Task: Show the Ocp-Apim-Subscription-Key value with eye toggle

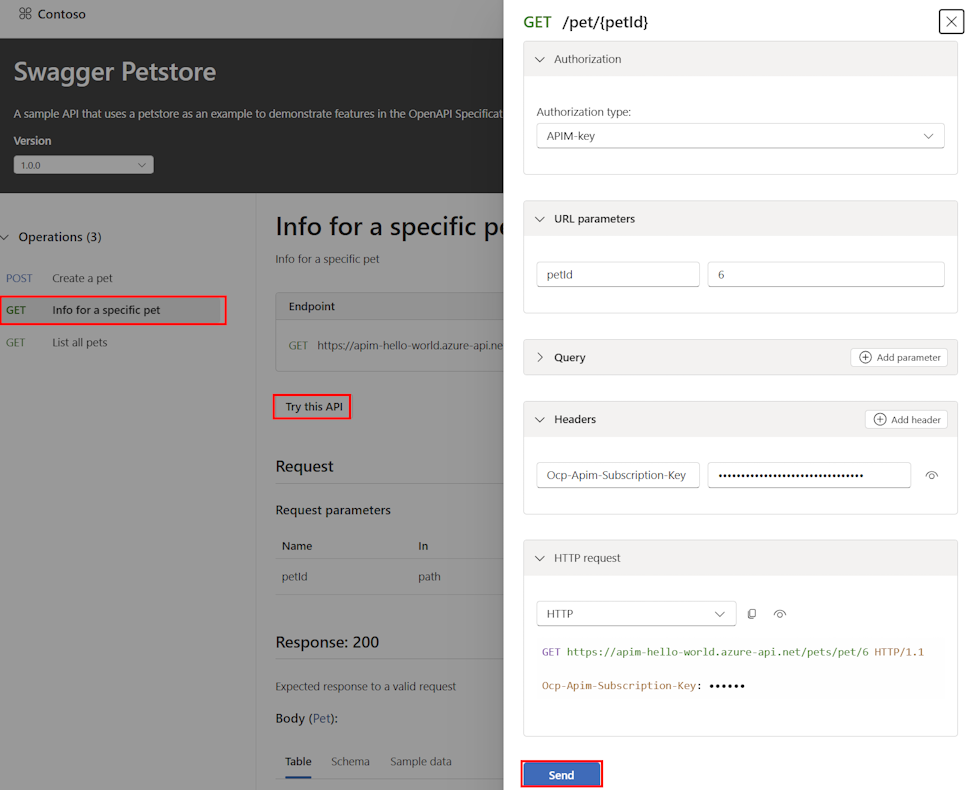Action: point(931,475)
